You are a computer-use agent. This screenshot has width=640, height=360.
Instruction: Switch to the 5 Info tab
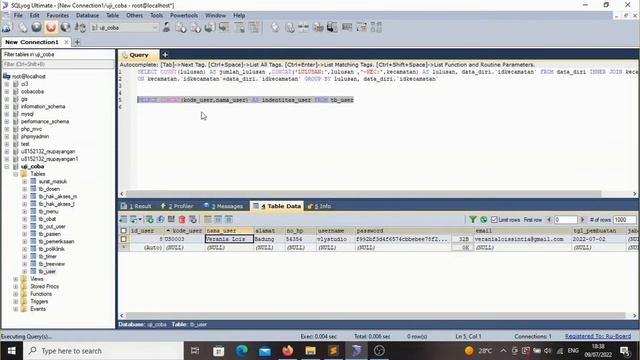(x=320, y=206)
